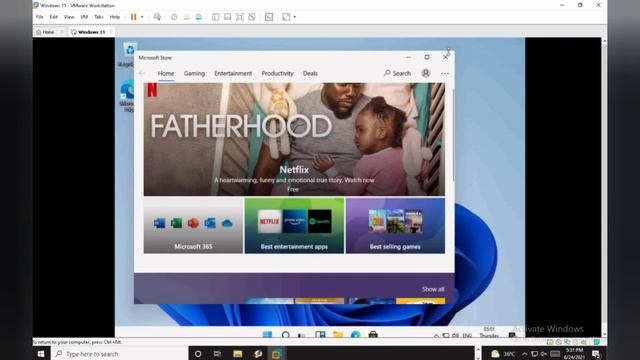Select the Store Home tab

166,73
